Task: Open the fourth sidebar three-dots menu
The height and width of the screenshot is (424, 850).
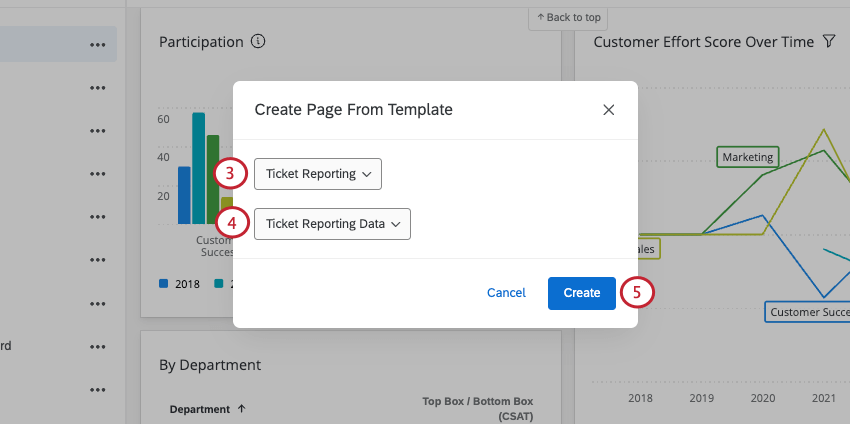Action: coord(97,174)
